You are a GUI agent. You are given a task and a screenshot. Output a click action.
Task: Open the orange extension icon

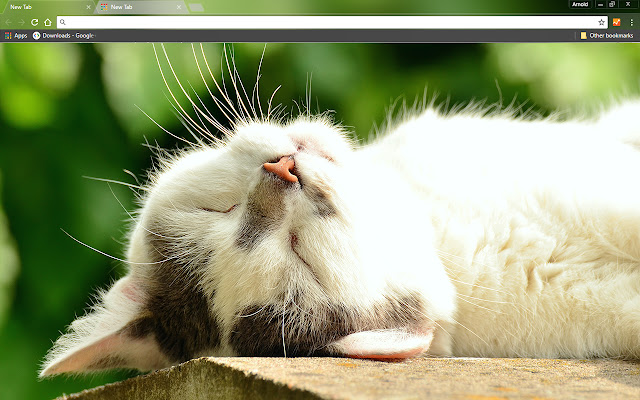616,22
